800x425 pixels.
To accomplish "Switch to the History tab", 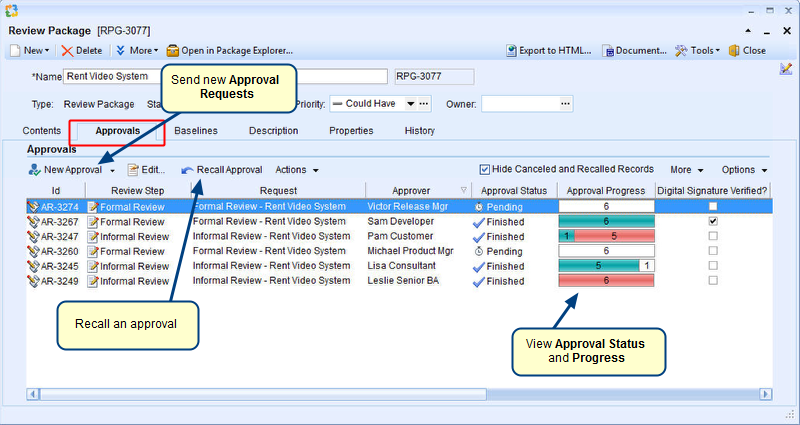I will pyautogui.click(x=419, y=130).
